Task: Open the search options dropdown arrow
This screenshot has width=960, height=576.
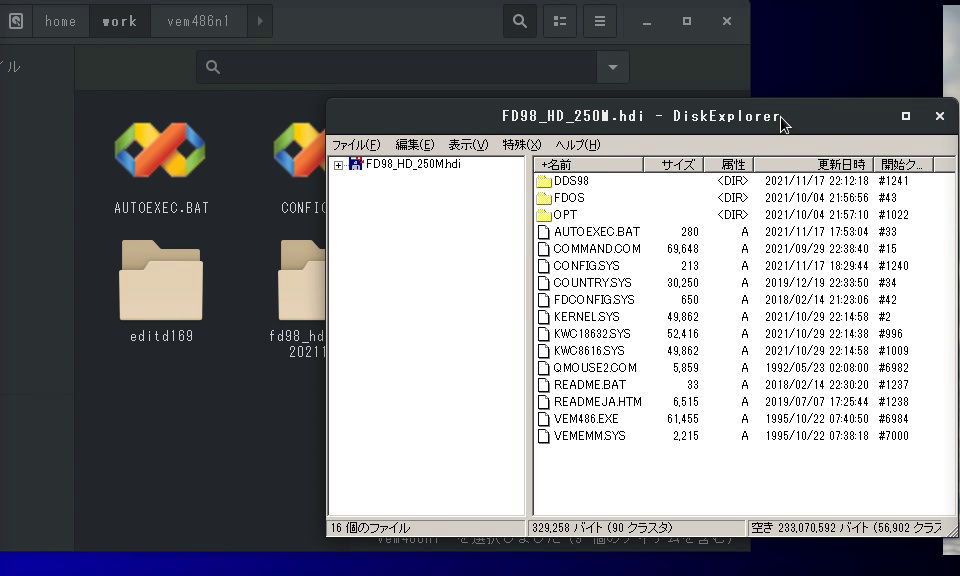Action: click(x=613, y=67)
